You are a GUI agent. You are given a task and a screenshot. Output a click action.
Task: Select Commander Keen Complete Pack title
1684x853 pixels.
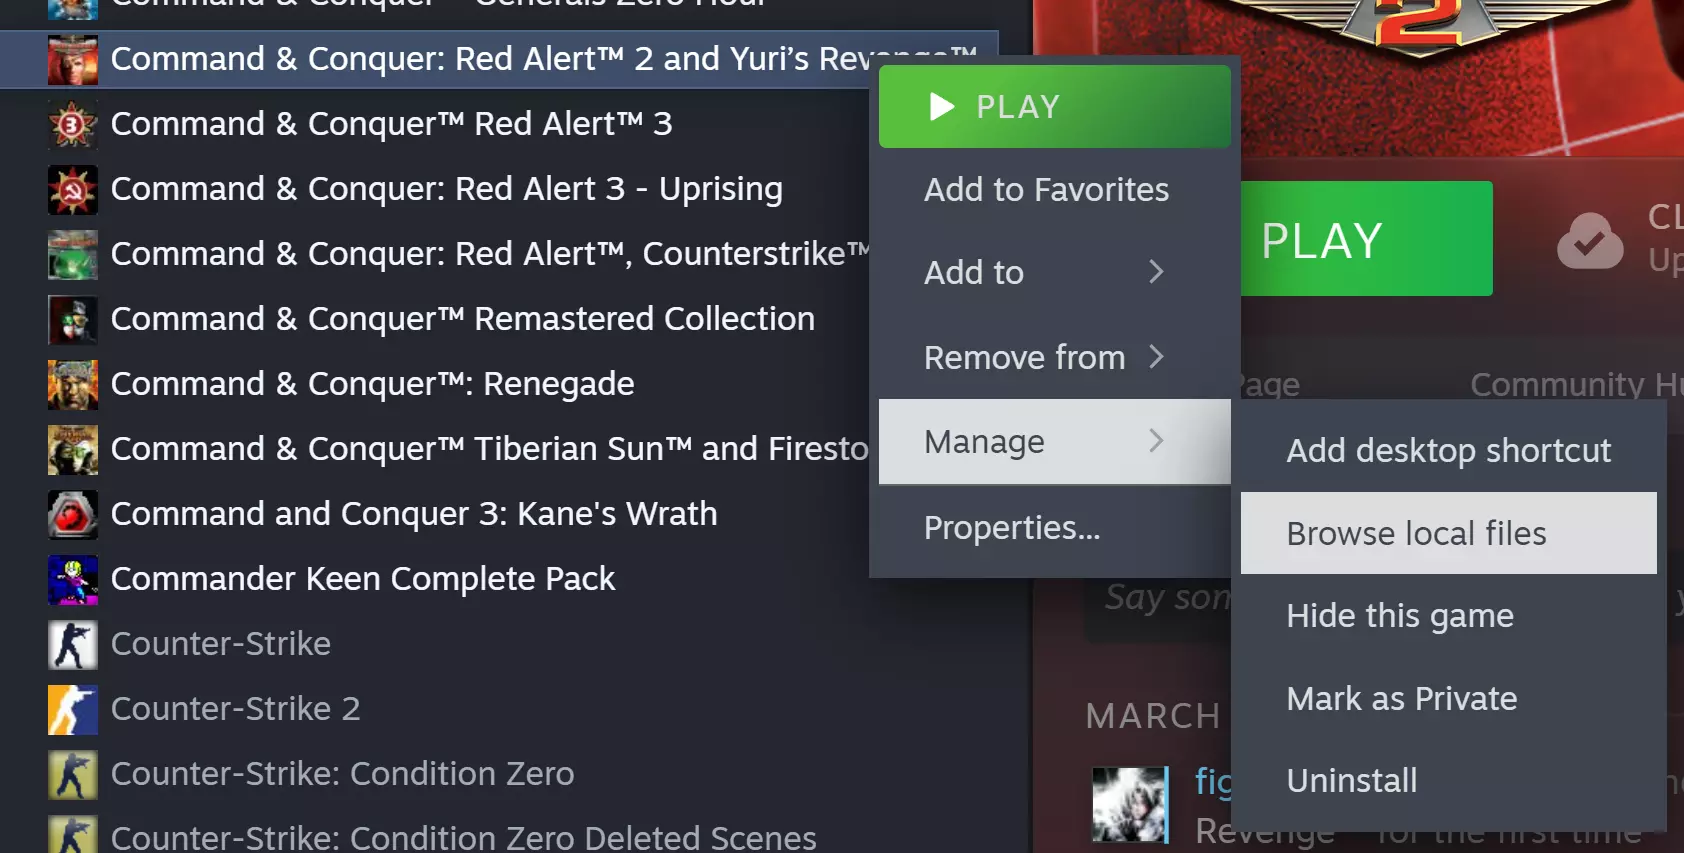(363, 579)
